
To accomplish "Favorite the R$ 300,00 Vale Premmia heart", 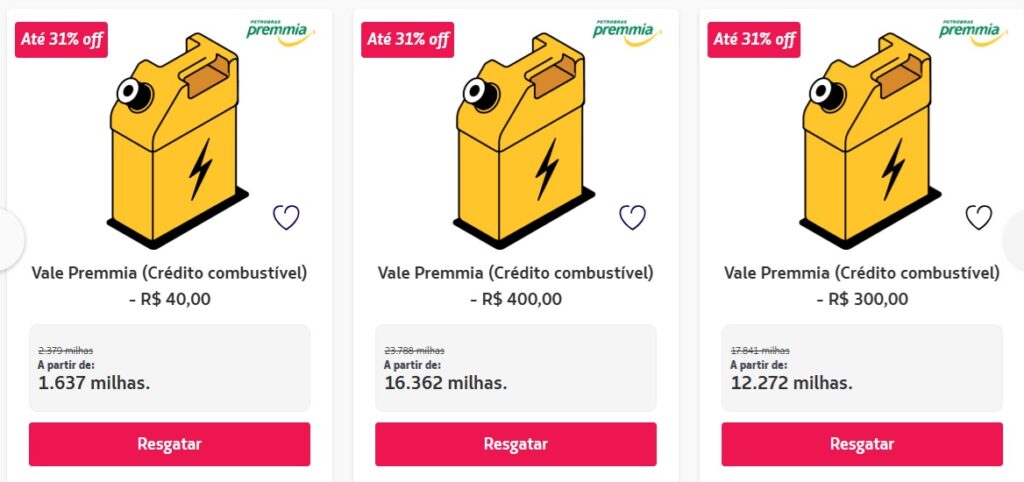I will [978, 217].
